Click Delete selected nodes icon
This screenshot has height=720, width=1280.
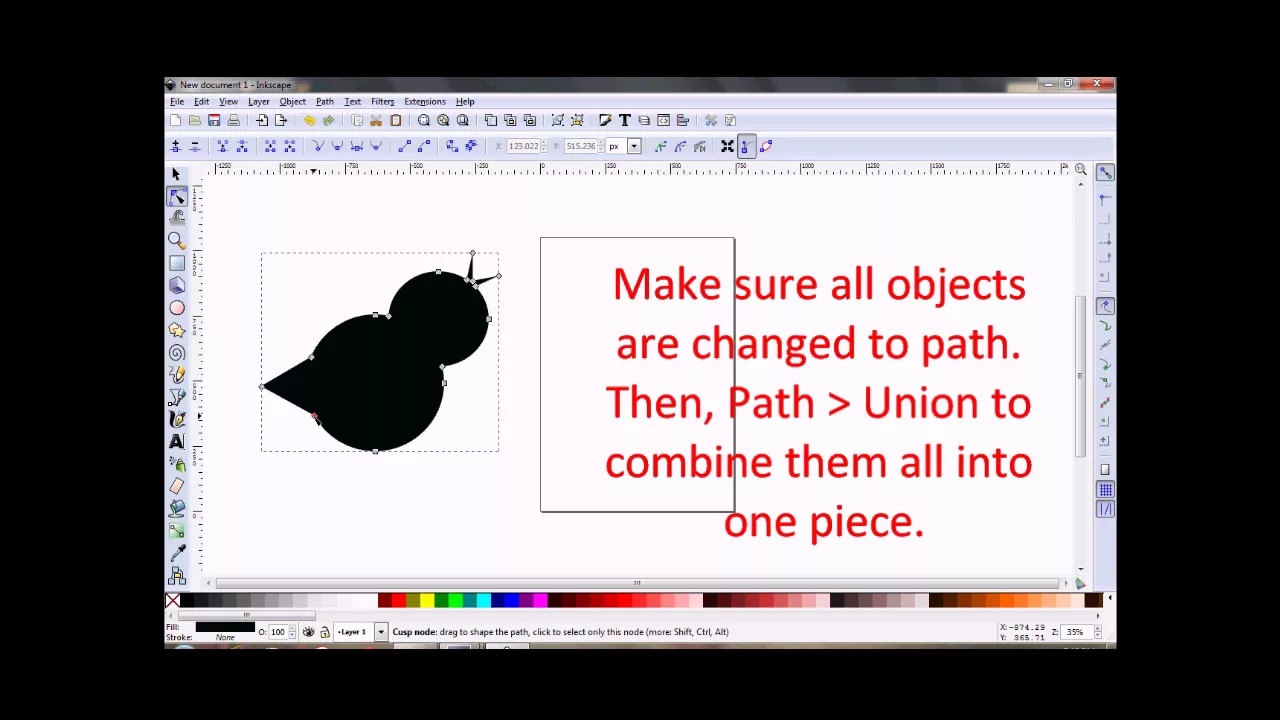tap(195, 146)
